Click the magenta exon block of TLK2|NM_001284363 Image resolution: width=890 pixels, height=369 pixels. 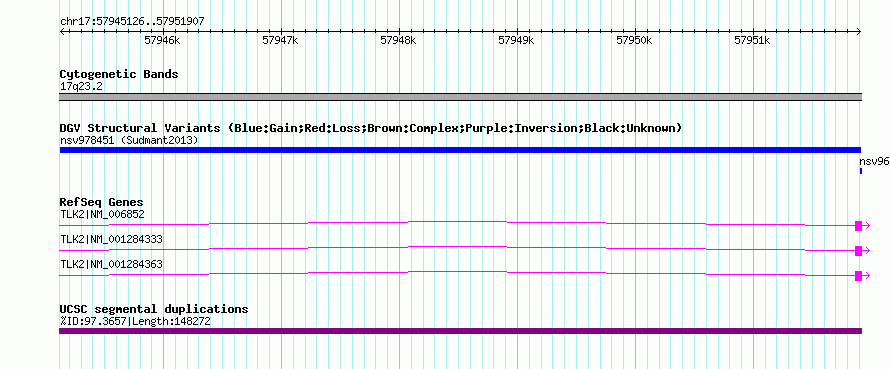858,276
